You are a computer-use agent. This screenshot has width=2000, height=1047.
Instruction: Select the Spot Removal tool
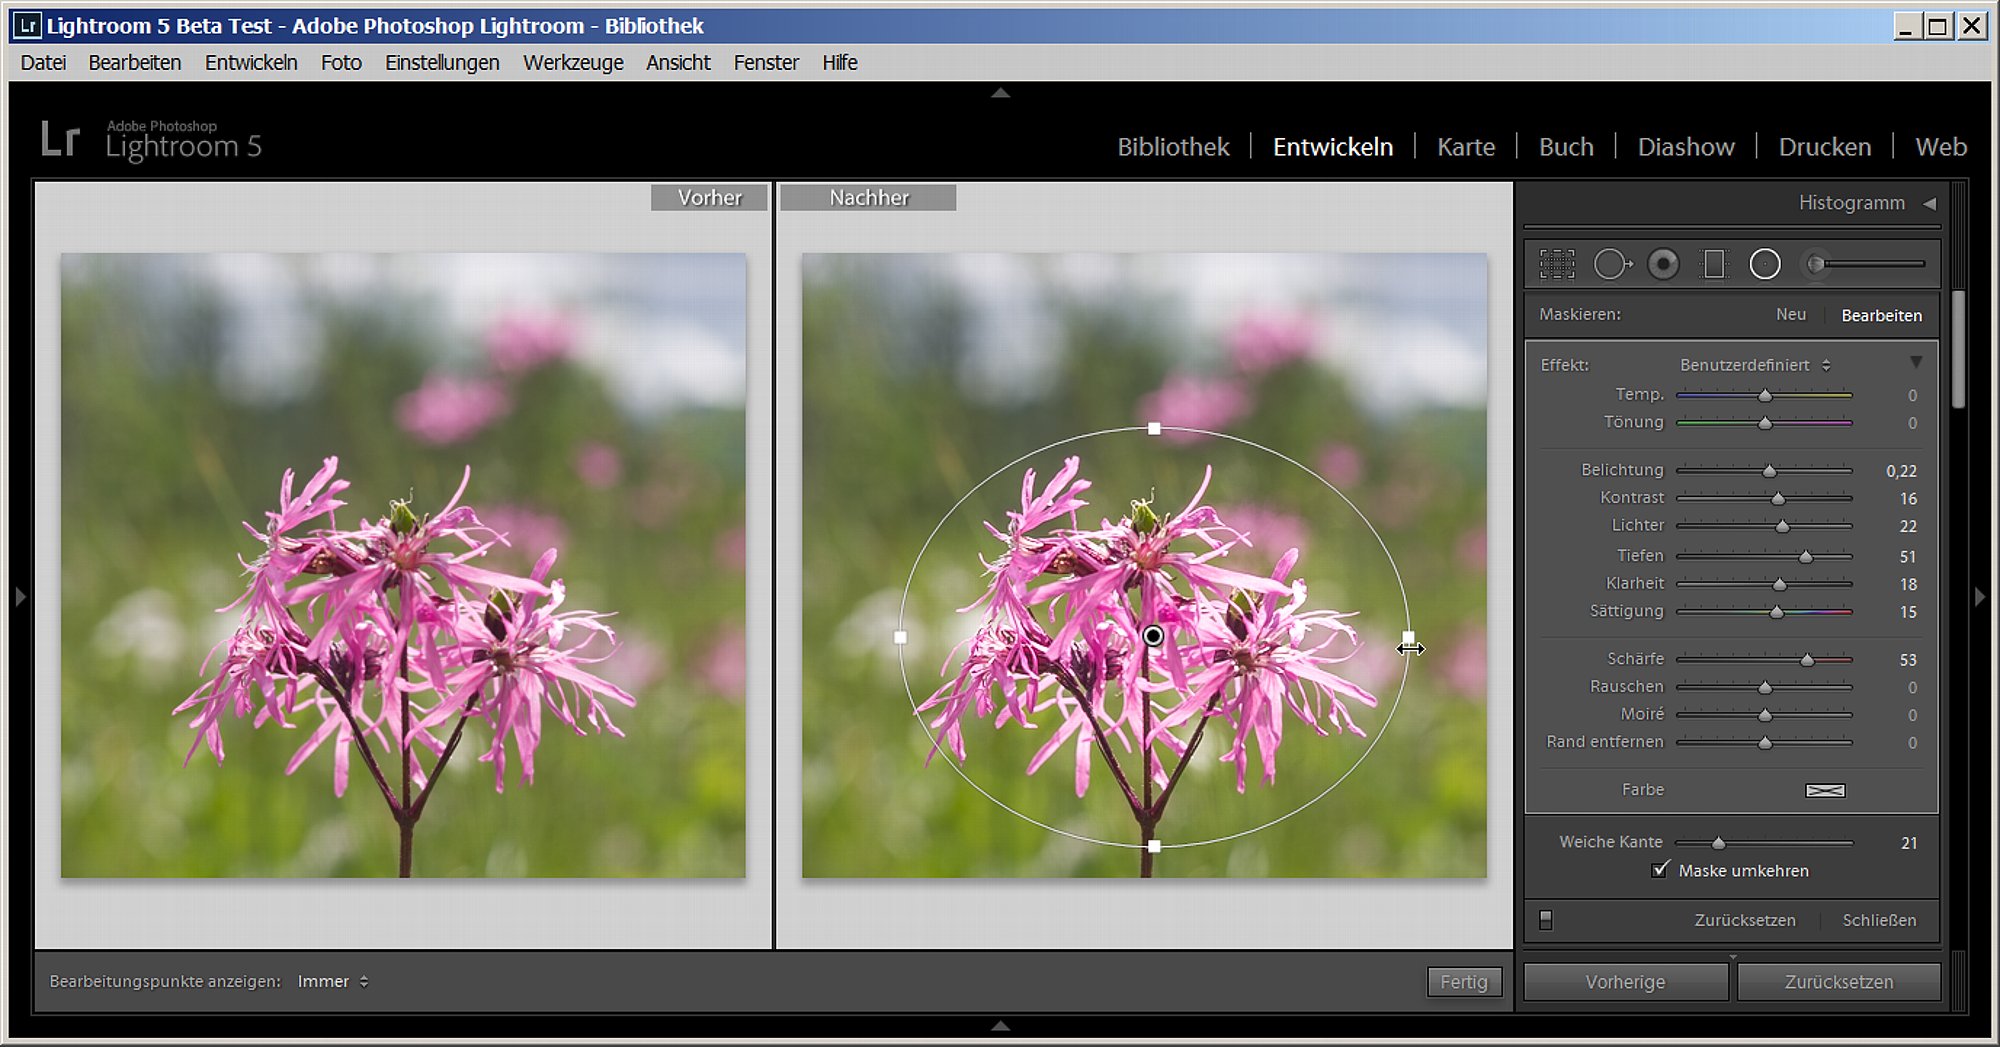coord(1611,264)
